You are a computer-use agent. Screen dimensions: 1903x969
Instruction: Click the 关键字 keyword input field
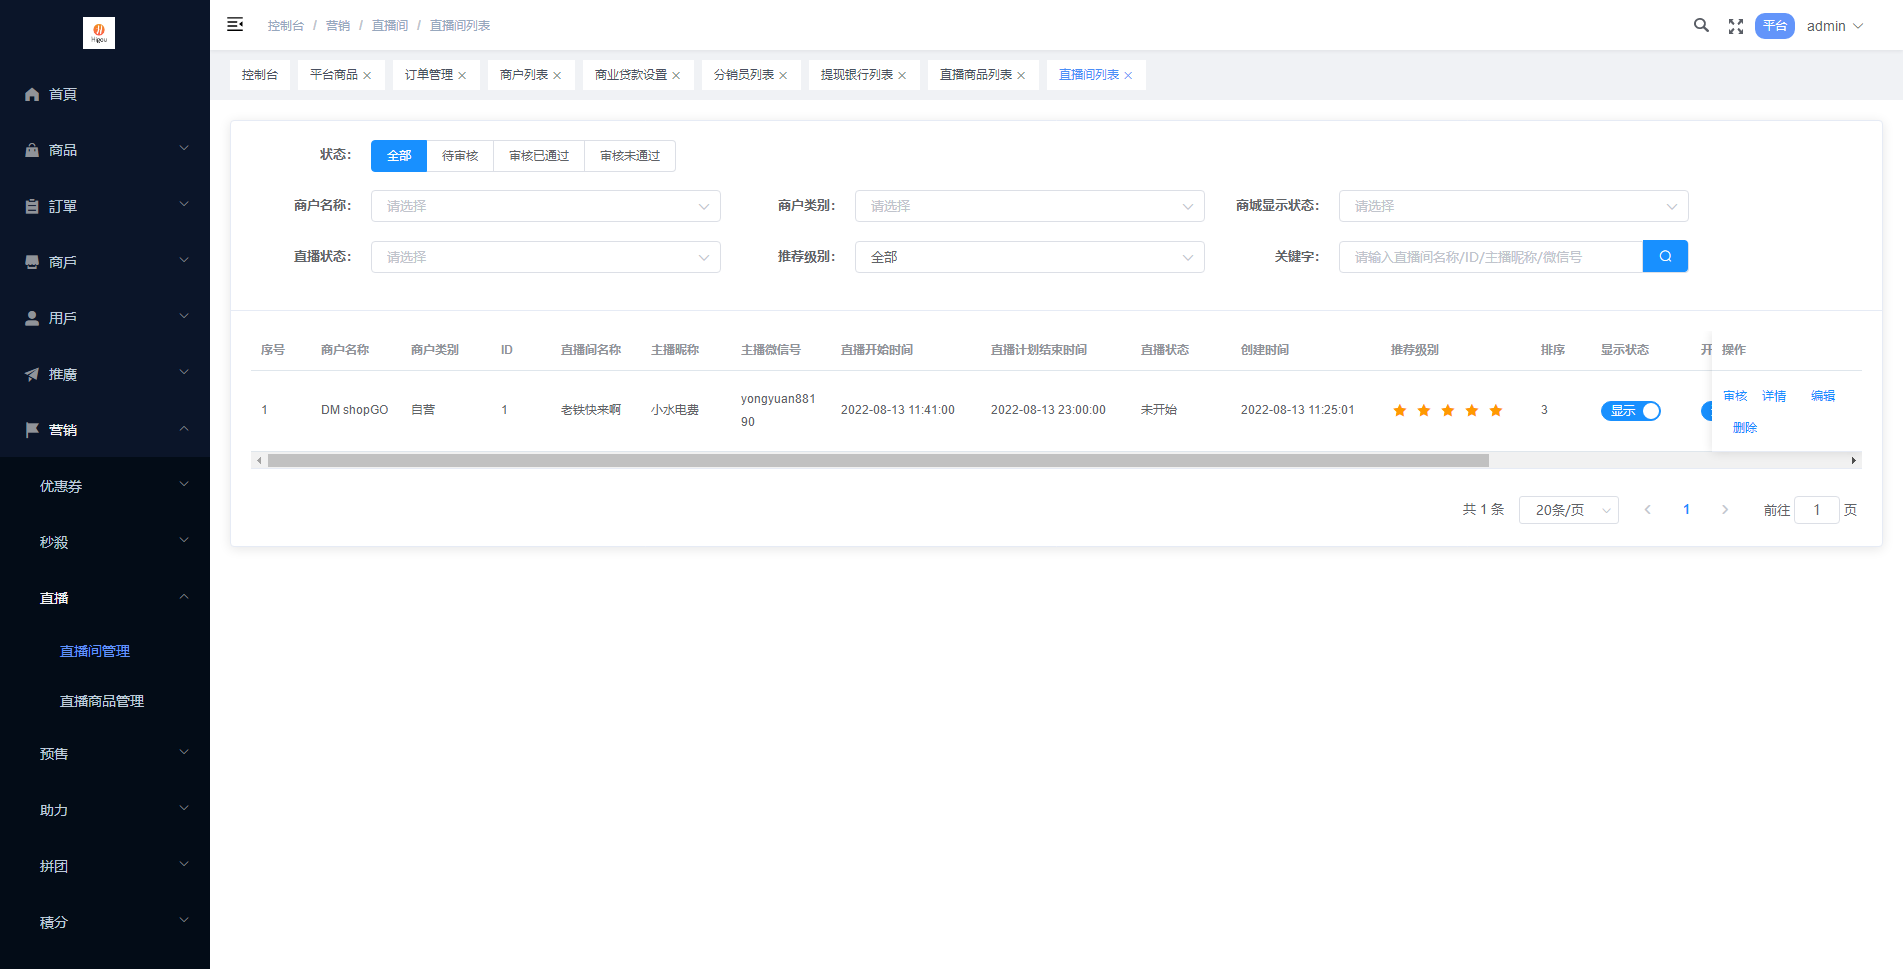tap(1490, 257)
